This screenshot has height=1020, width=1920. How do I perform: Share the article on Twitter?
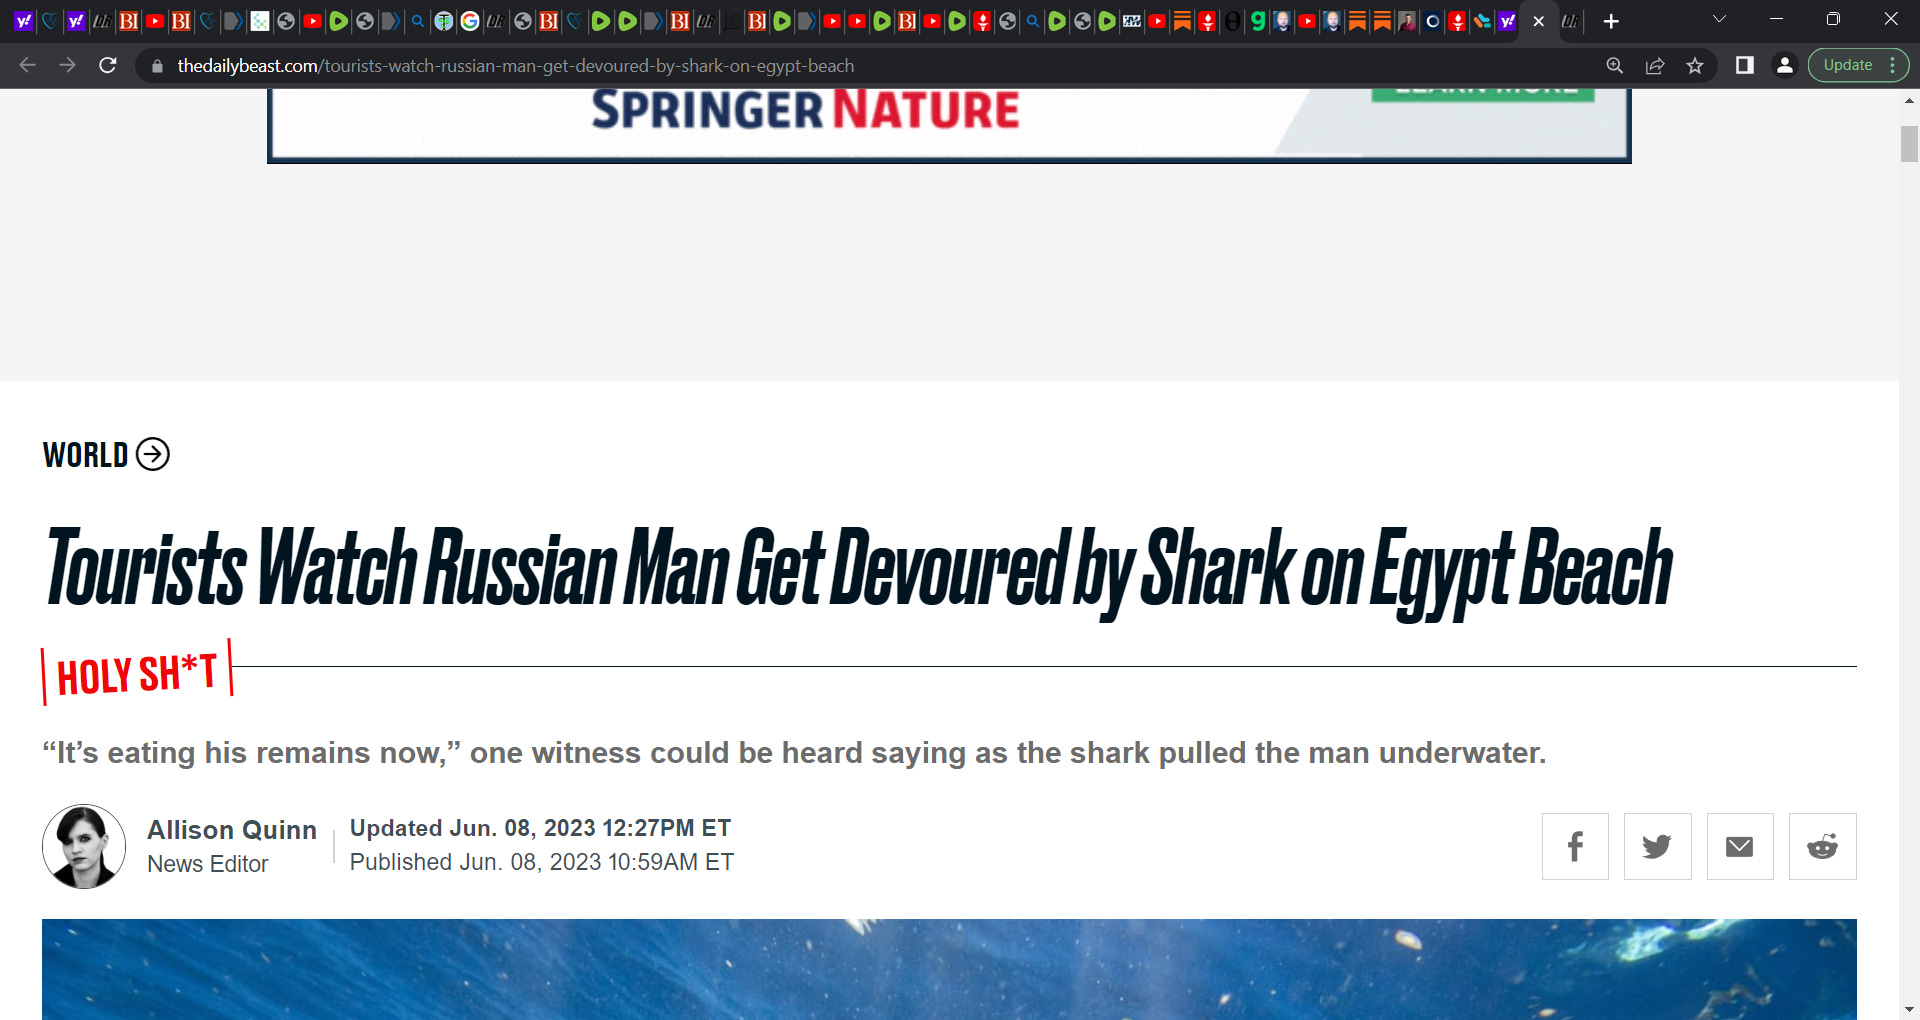coord(1657,845)
